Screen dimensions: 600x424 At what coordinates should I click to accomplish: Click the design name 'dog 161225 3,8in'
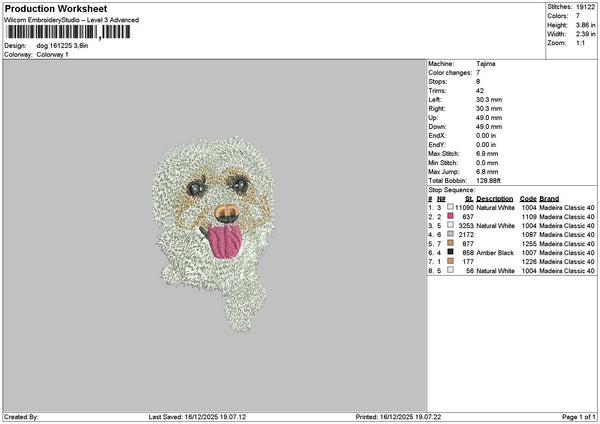62,46
